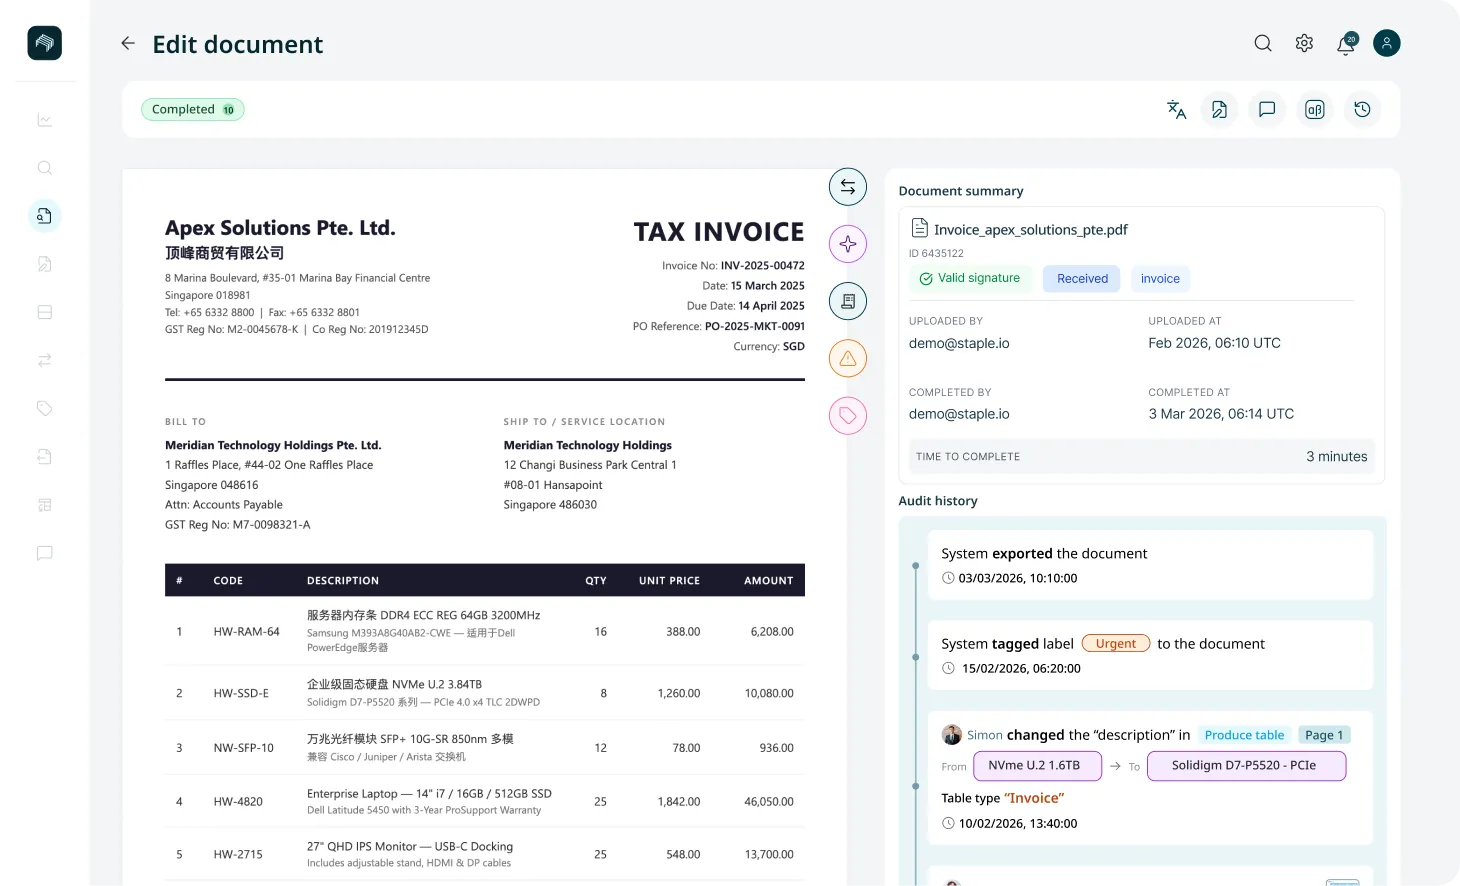Click amount 10,080.00
This screenshot has width=1460, height=886.
pos(769,693)
